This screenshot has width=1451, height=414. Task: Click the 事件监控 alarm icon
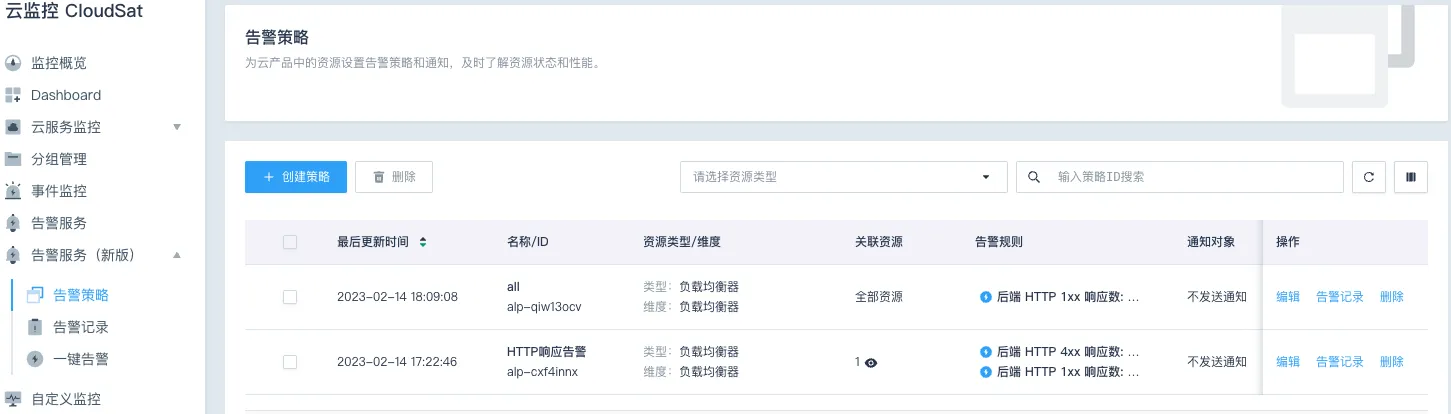13,191
